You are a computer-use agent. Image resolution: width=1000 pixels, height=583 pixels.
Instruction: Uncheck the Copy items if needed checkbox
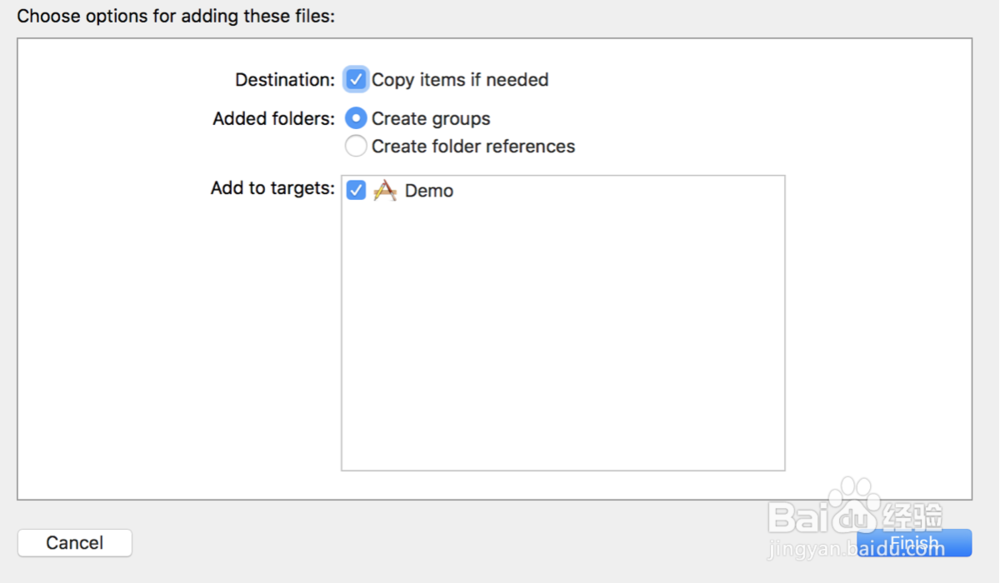(356, 79)
